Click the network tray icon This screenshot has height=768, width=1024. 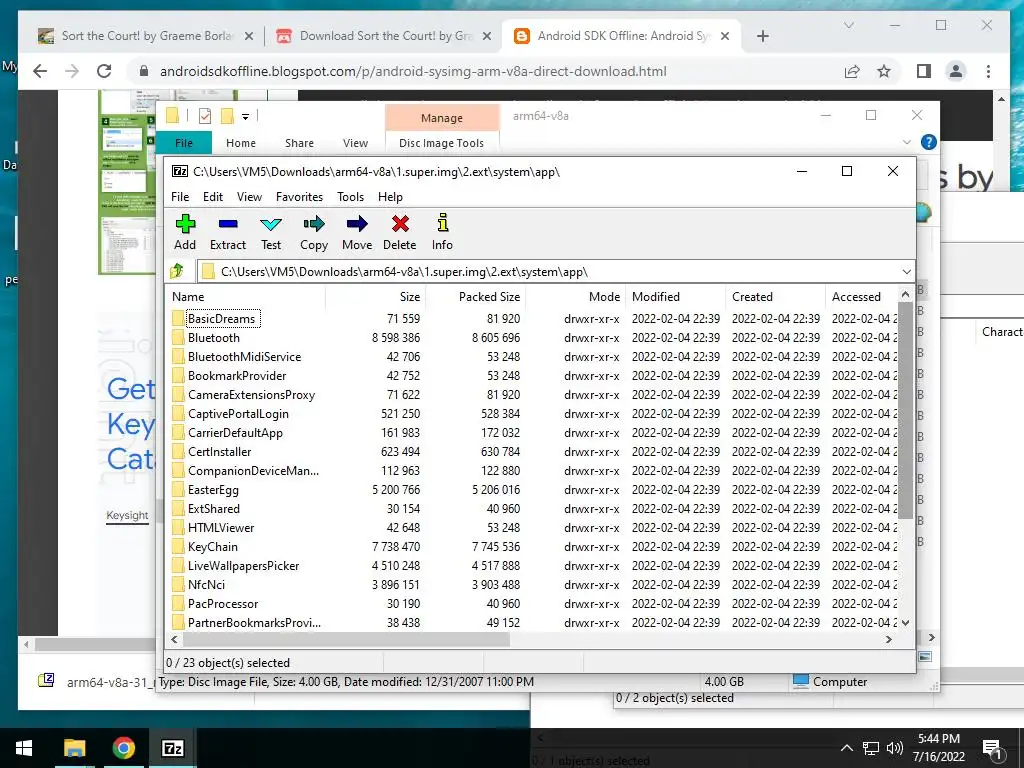(870, 748)
